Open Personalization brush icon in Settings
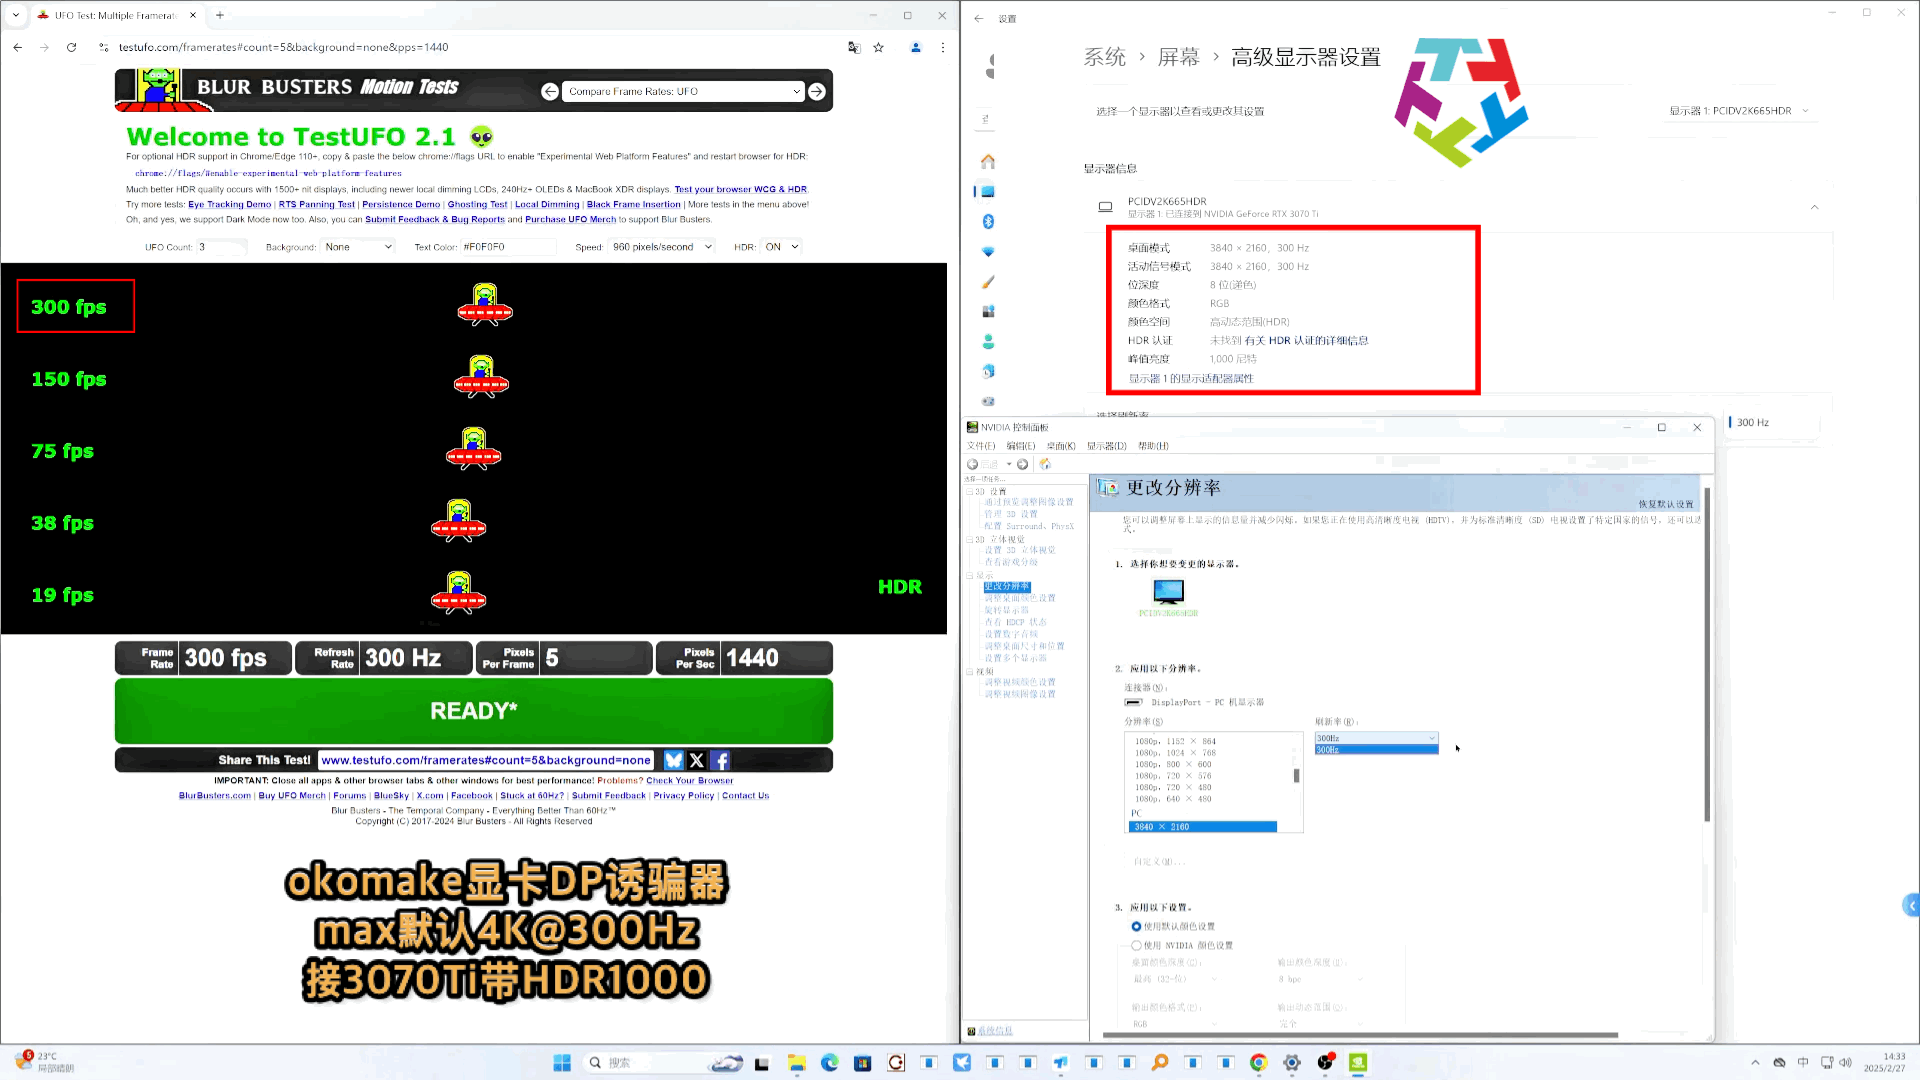 988,281
